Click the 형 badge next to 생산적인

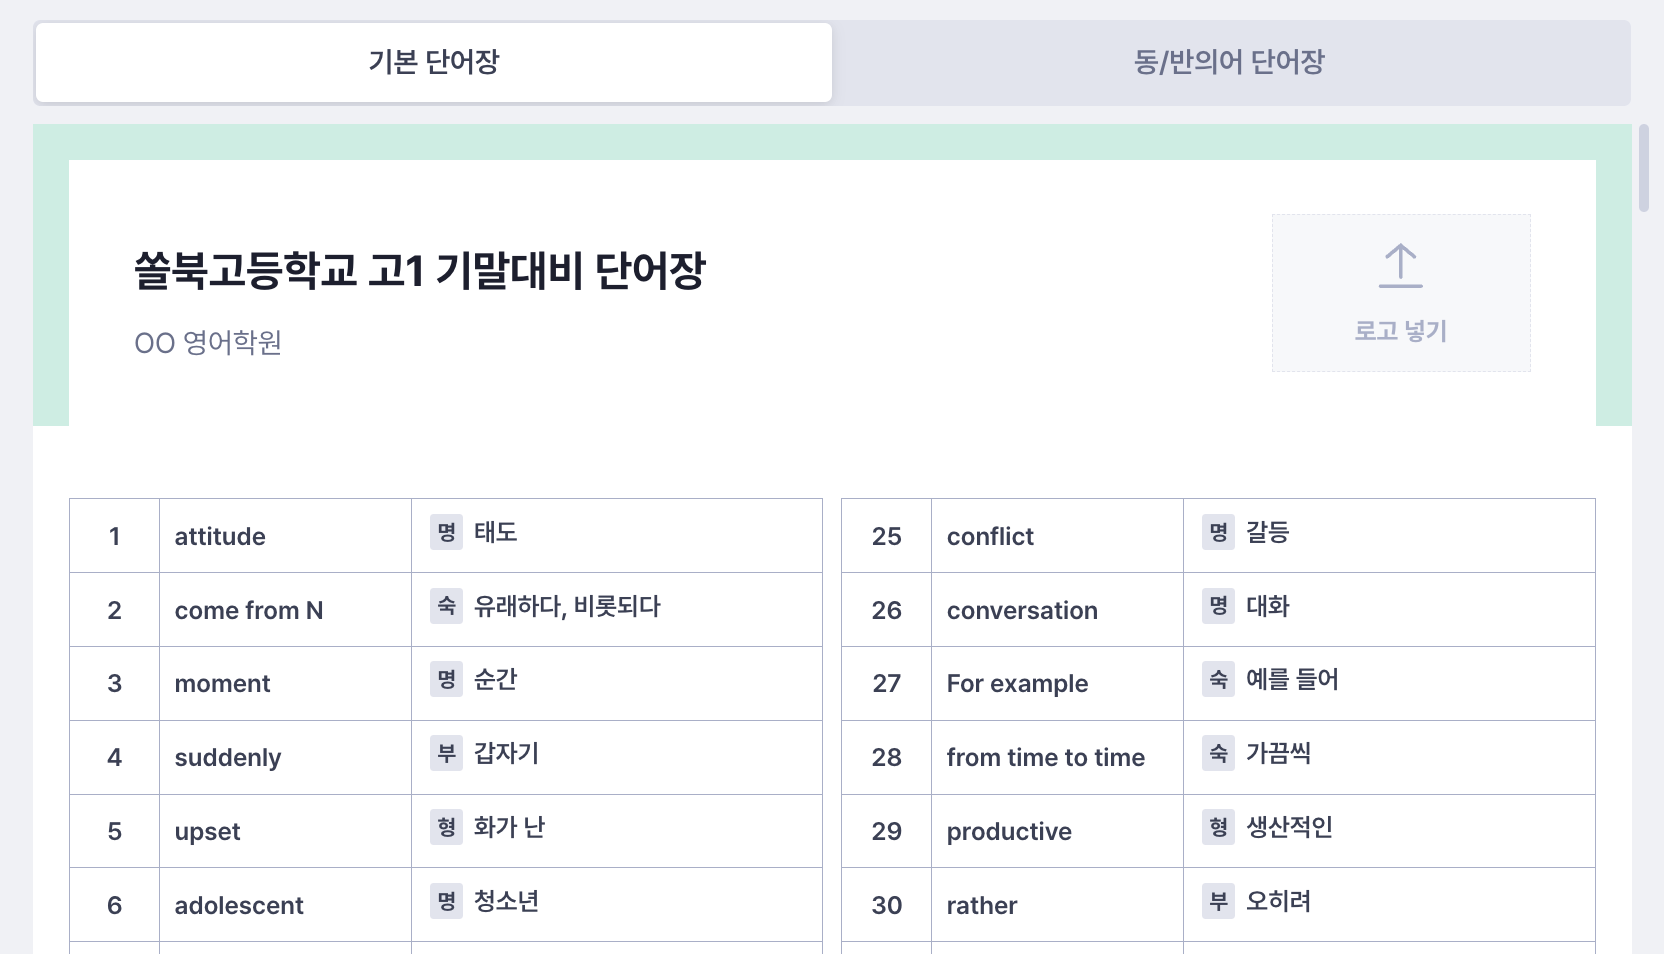(x=1218, y=827)
